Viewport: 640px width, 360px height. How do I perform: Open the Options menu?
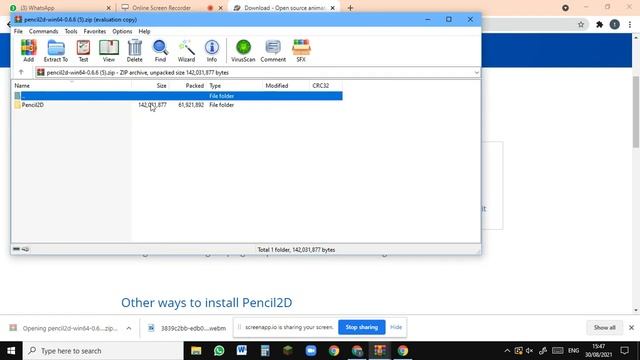[x=122, y=31]
